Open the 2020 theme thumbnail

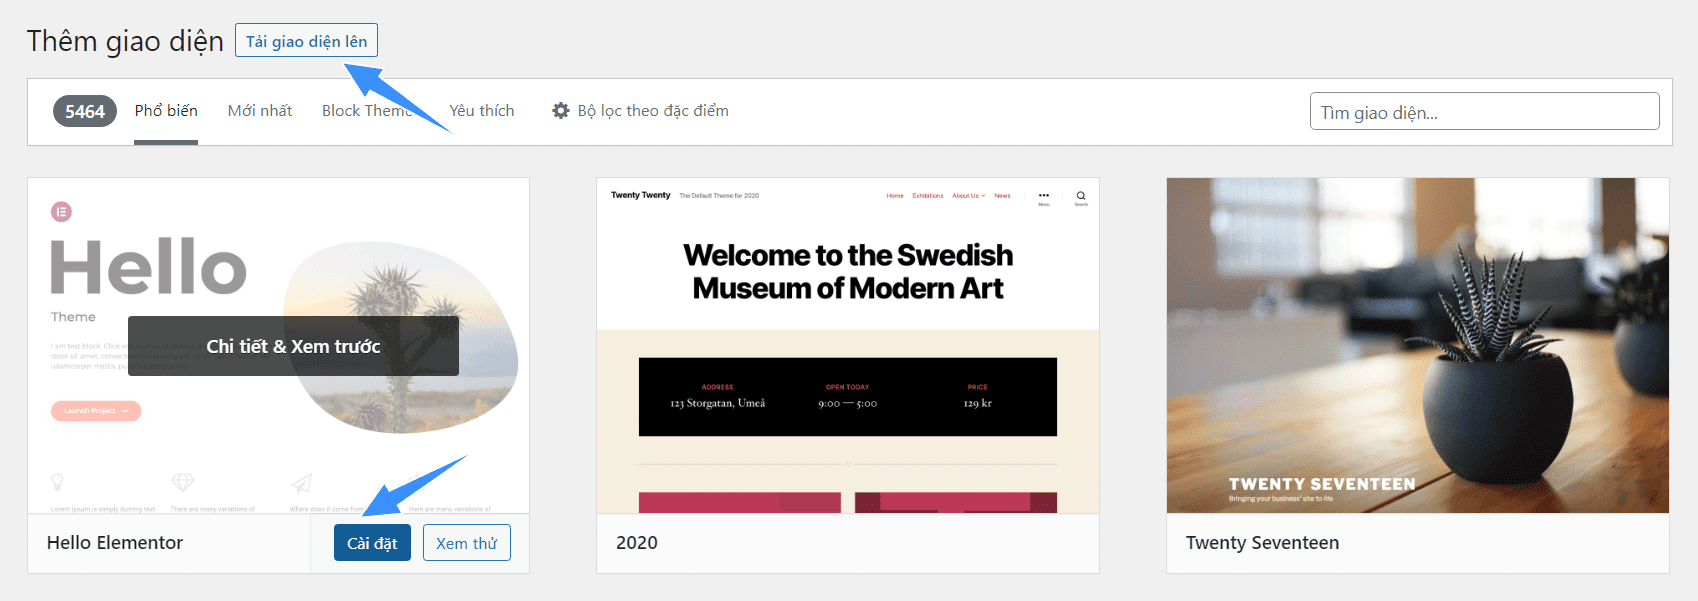coord(848,346)
